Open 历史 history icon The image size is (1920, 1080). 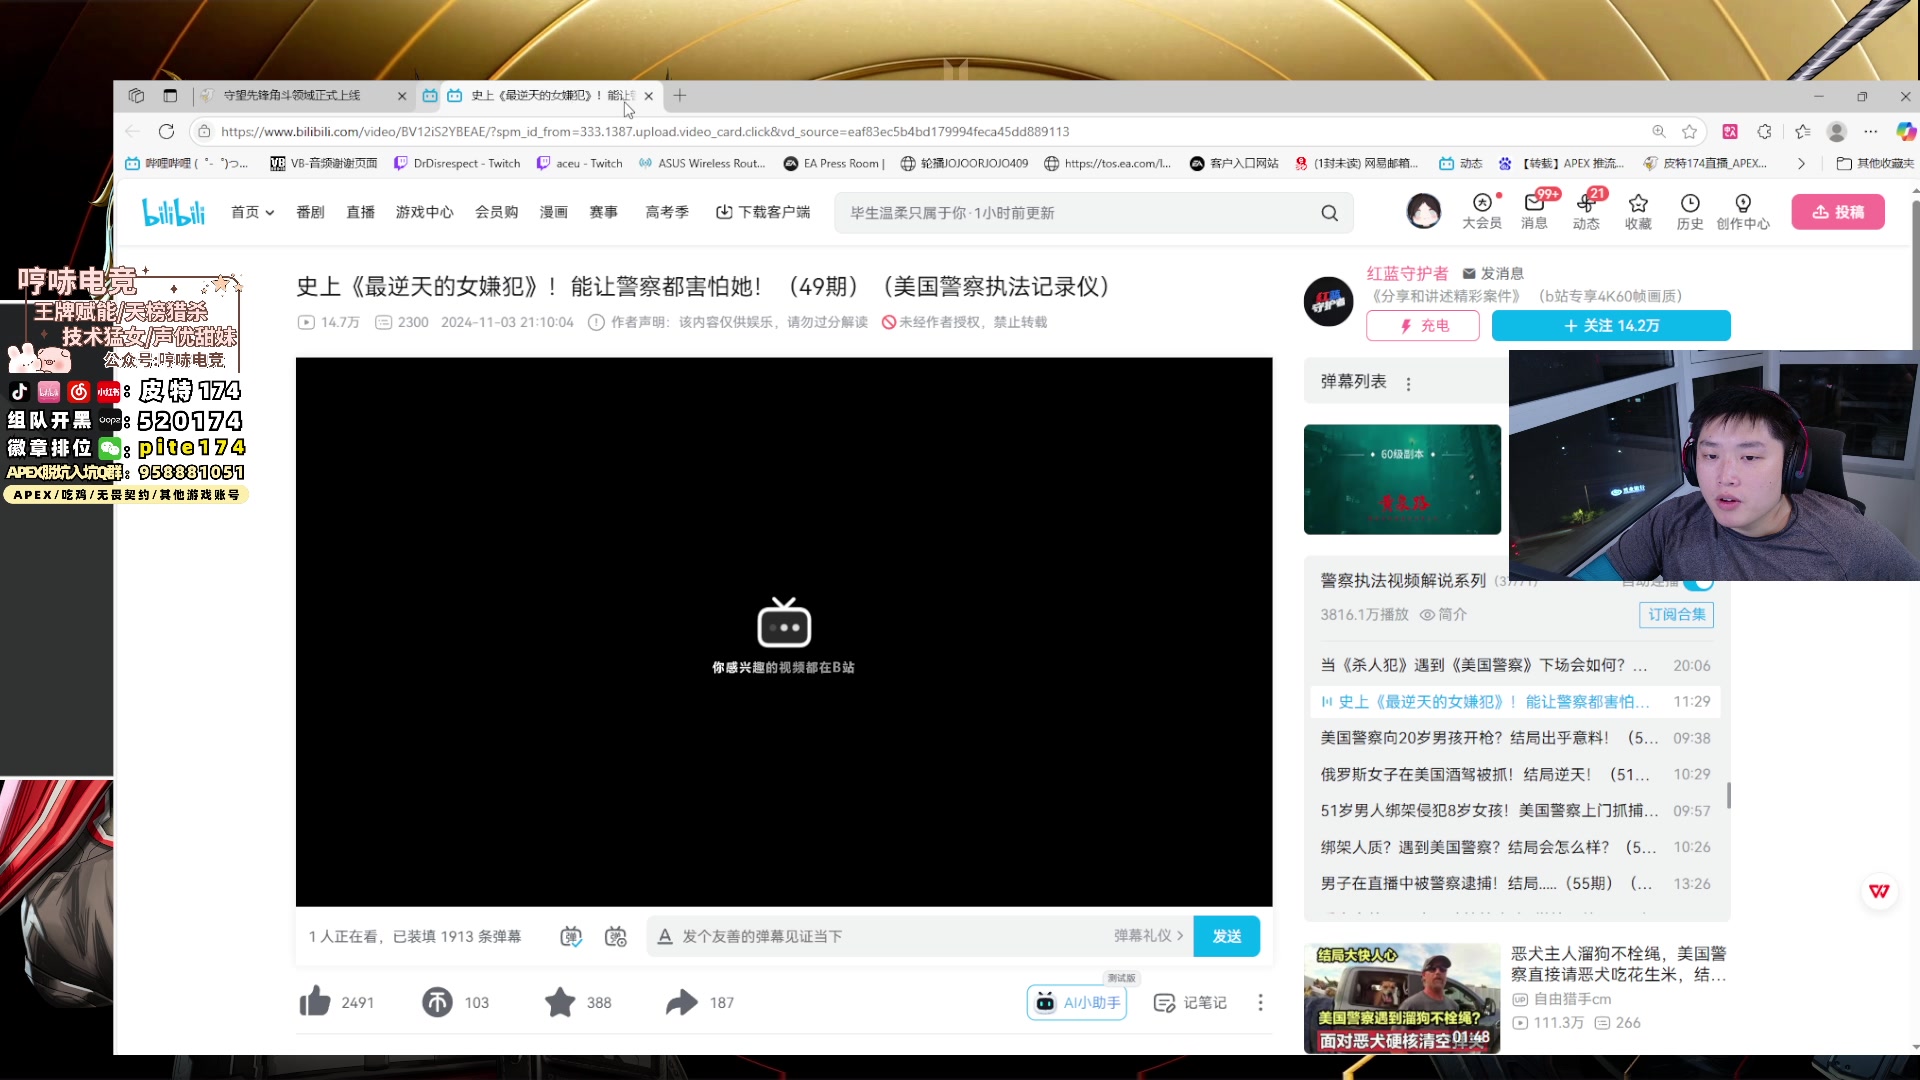coord(1690,211)
